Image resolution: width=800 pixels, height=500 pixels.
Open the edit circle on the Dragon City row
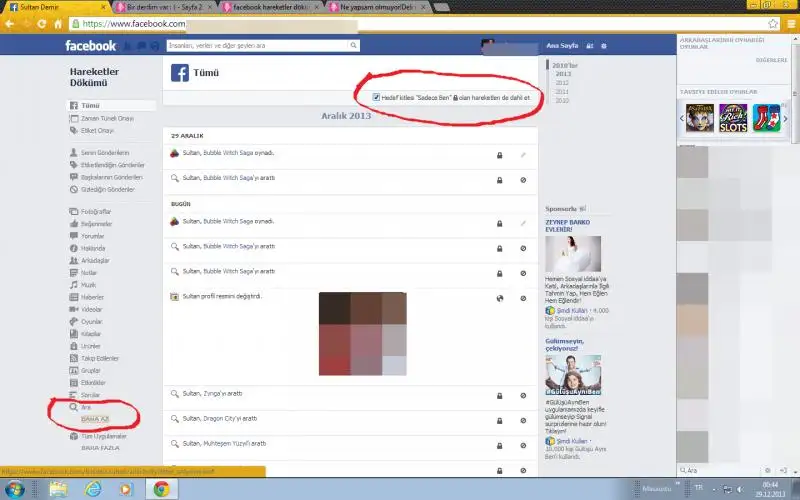tap(523, 421)
